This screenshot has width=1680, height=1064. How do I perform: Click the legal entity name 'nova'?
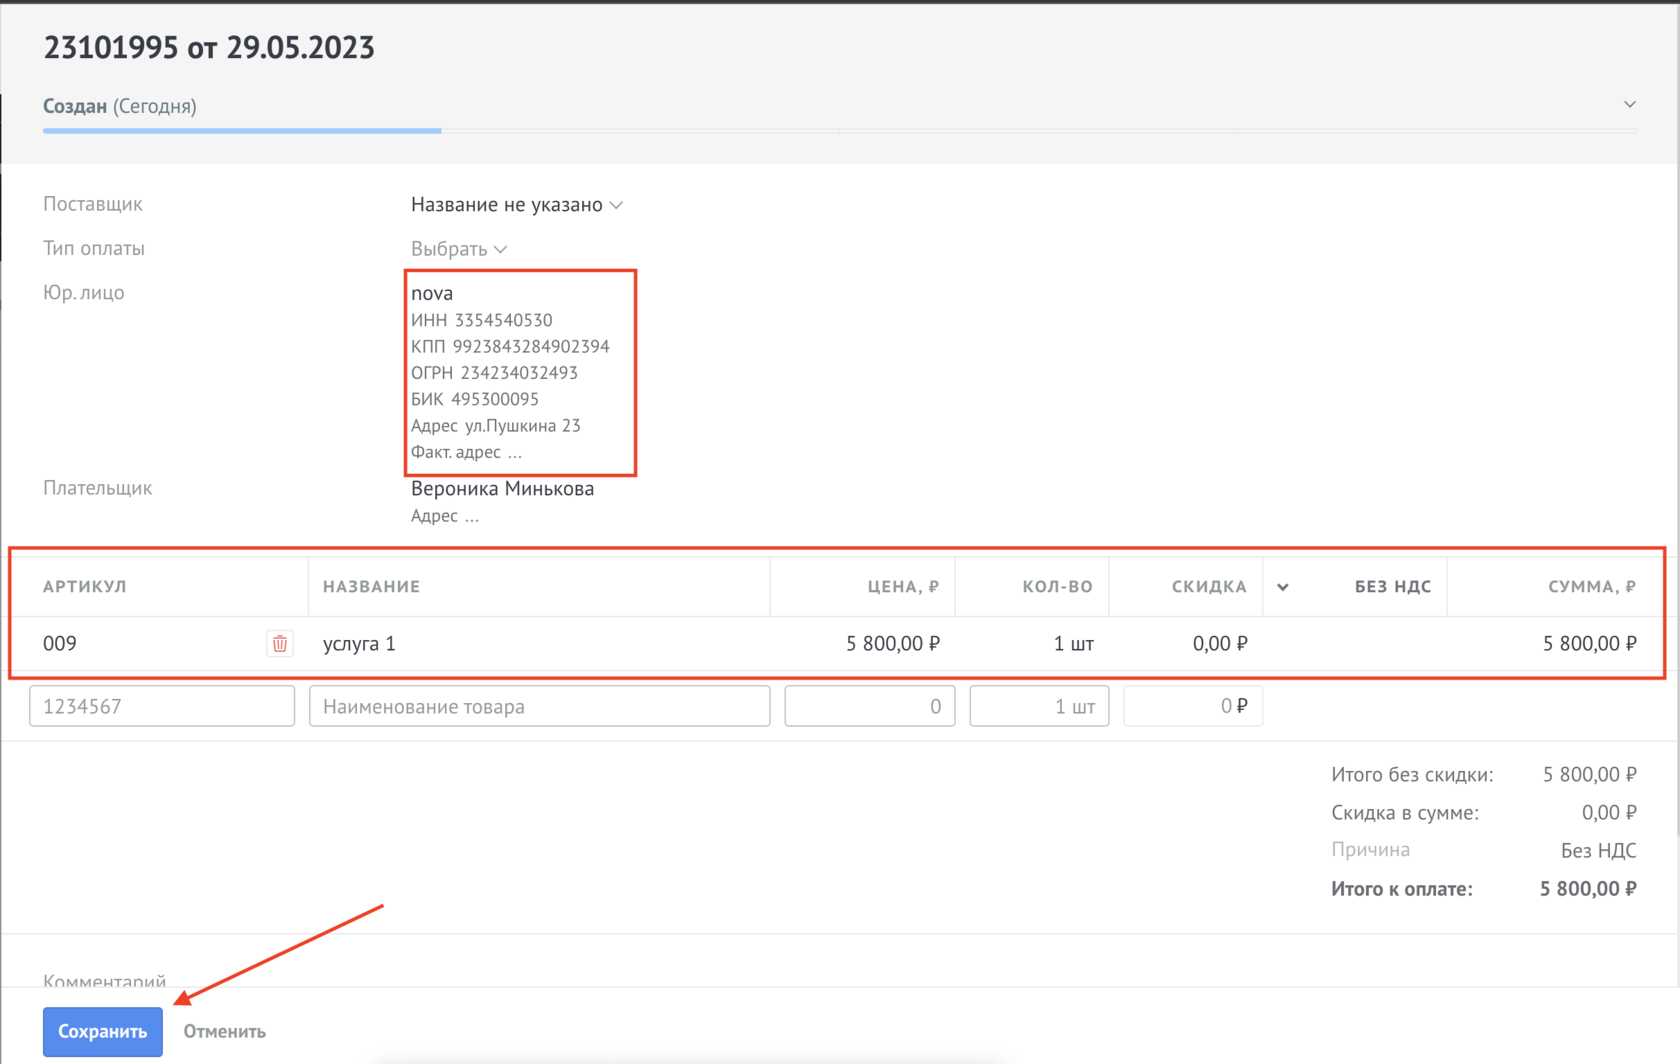432,293
